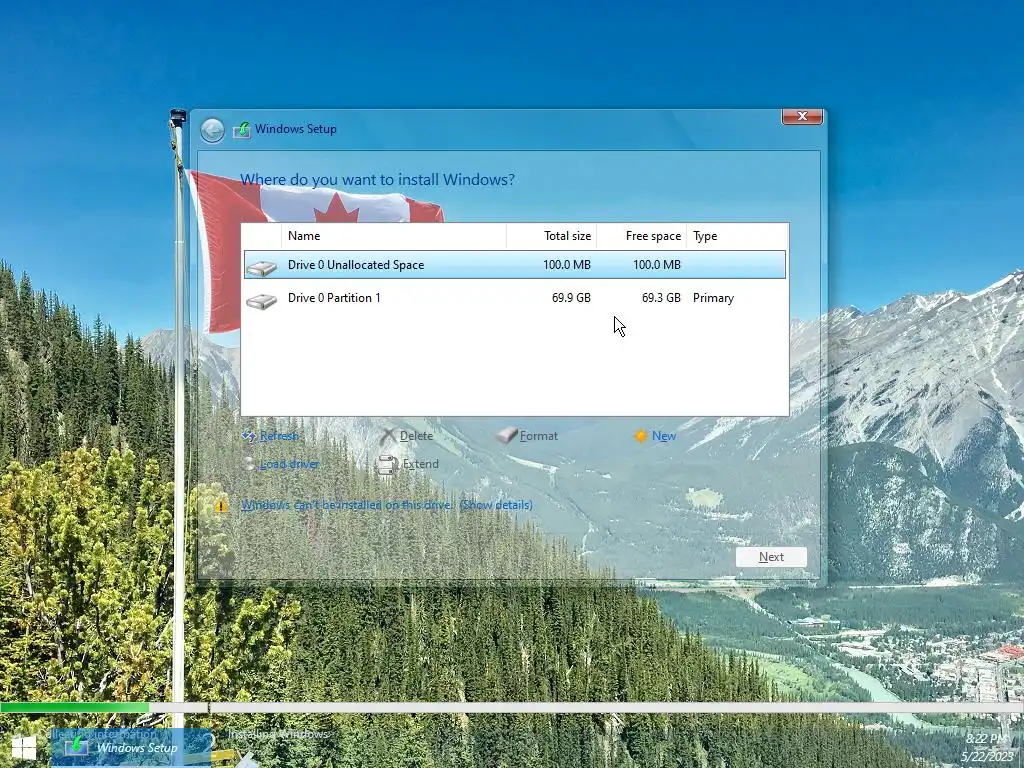This screenshot has height=768, width=1024.
Task: Open the Windows Start logo
Action: click(24, 748)
